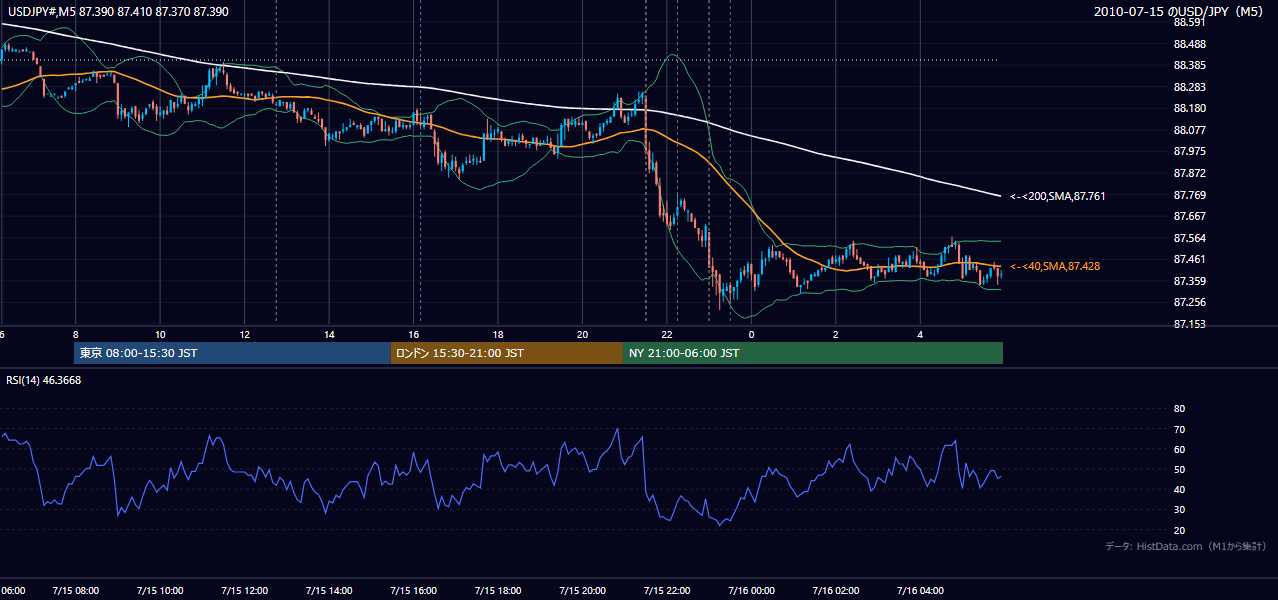Click the 7/16 00:00 bottom time label

tap(752, 591)
